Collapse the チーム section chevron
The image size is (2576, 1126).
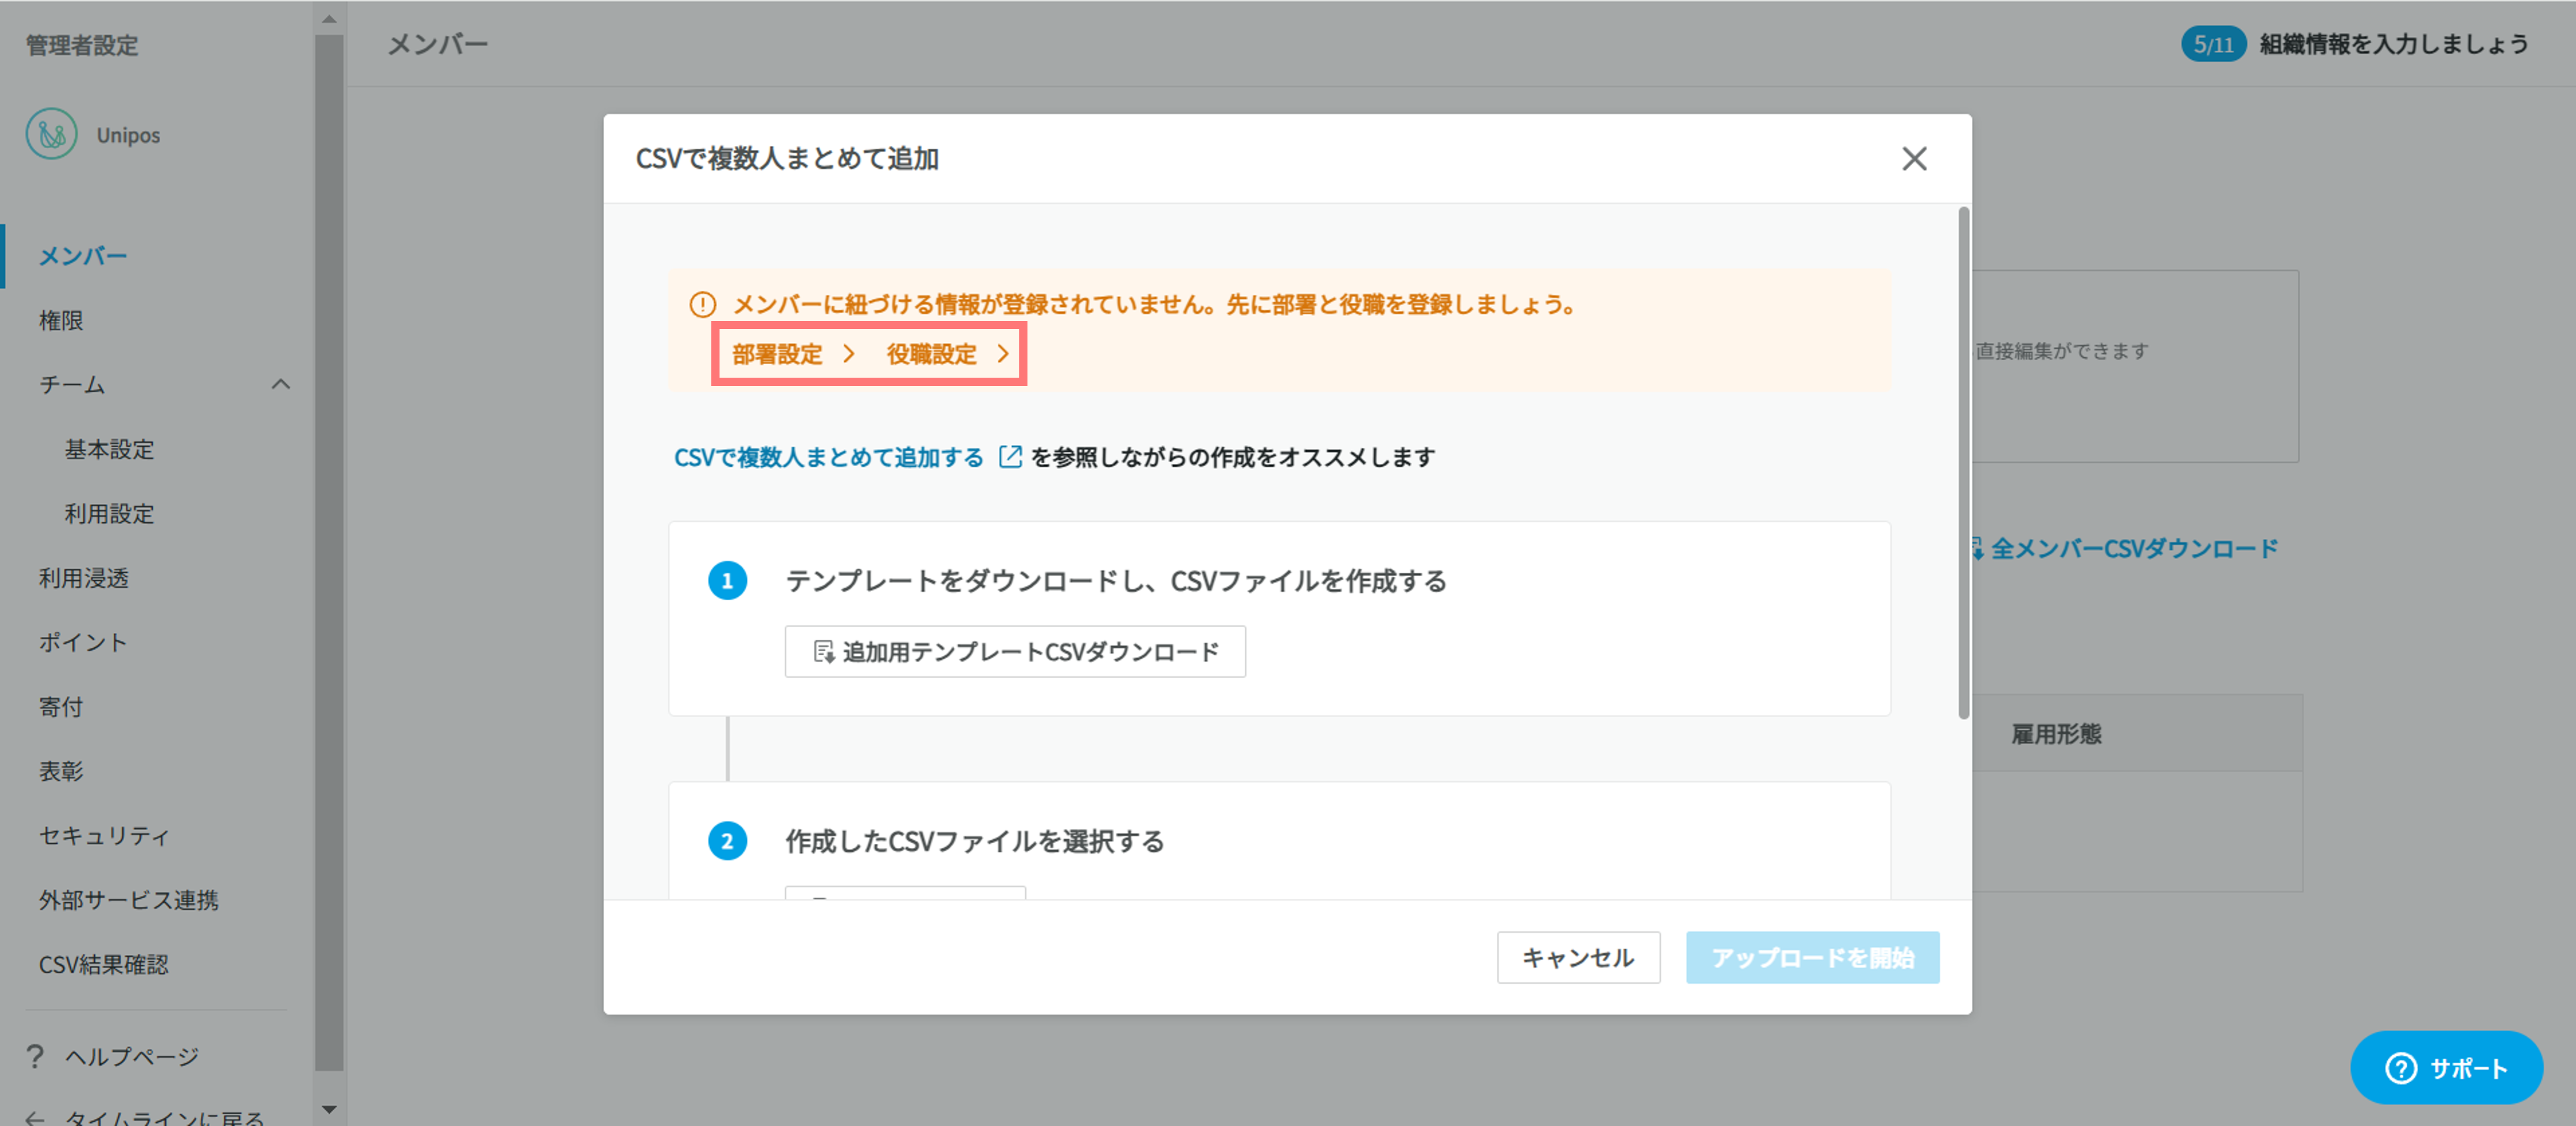pyautogui.click(x=281, y=384)
